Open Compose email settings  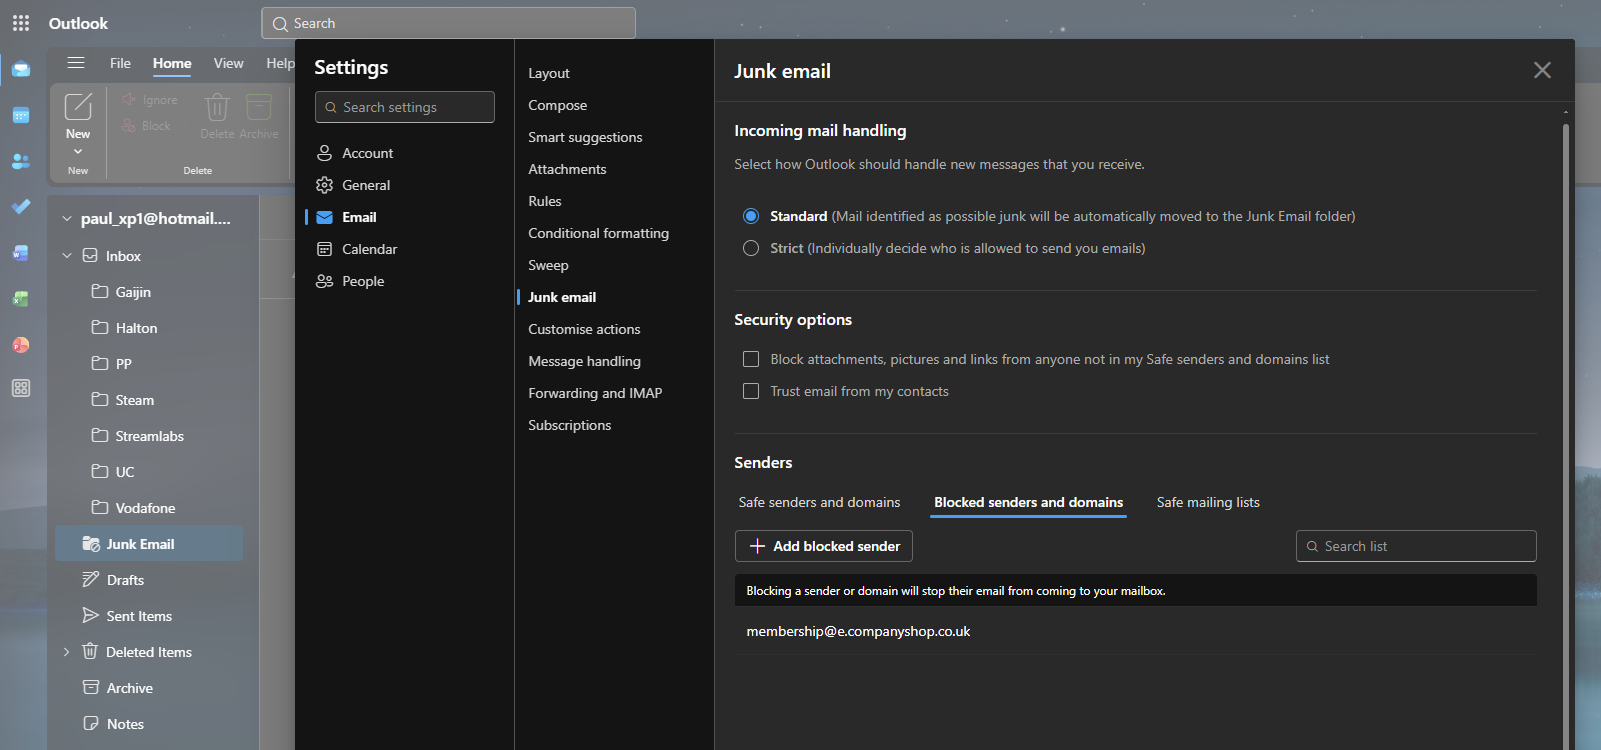[558, 105]
